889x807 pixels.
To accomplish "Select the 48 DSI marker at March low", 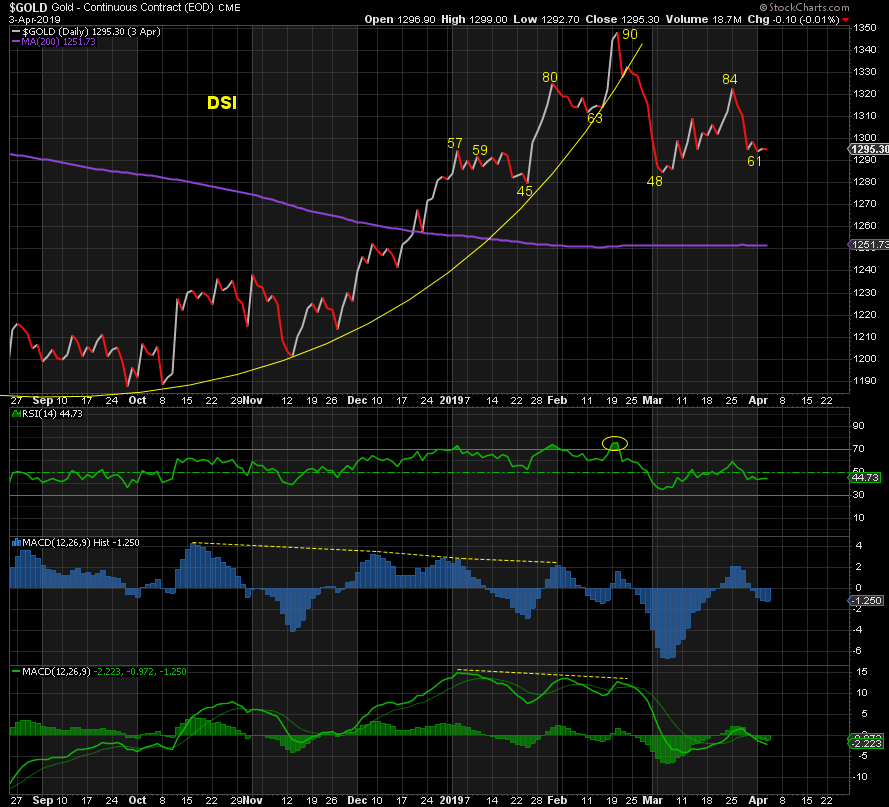I will click(655, 182).
